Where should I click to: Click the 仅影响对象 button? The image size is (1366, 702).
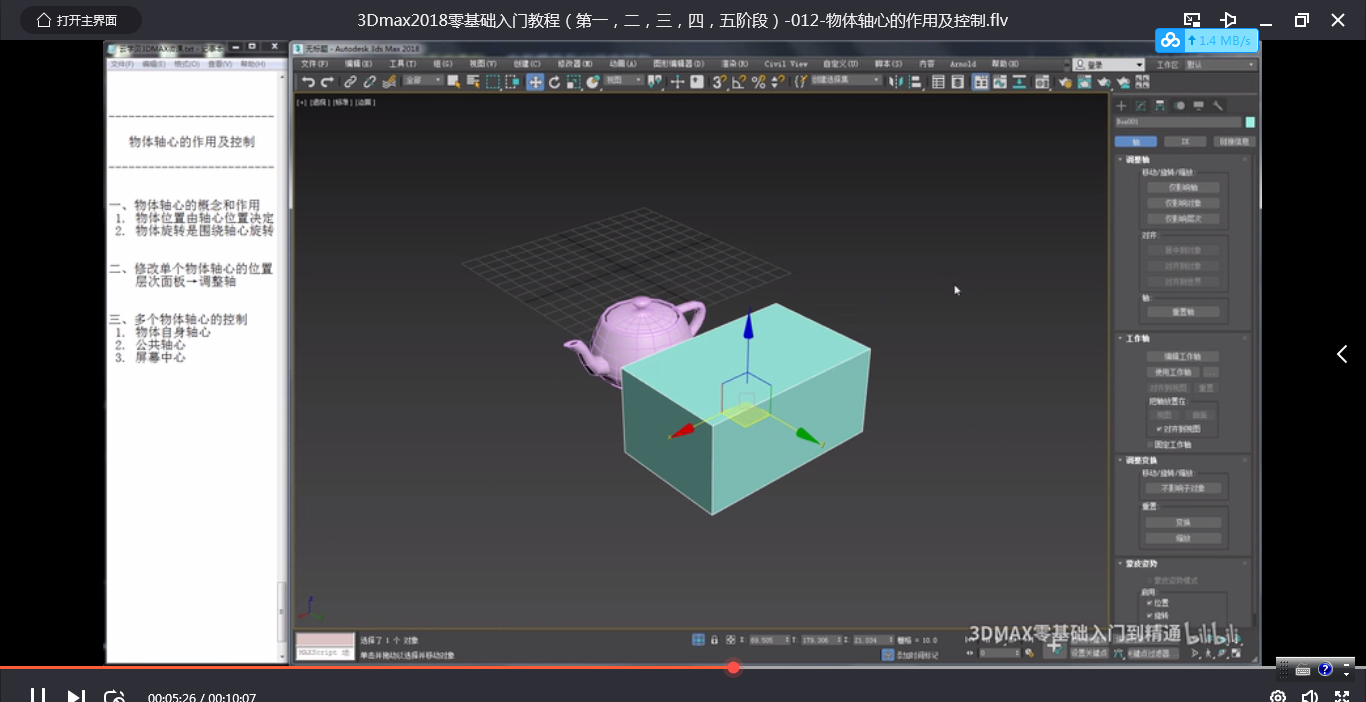click(1183, 203)
